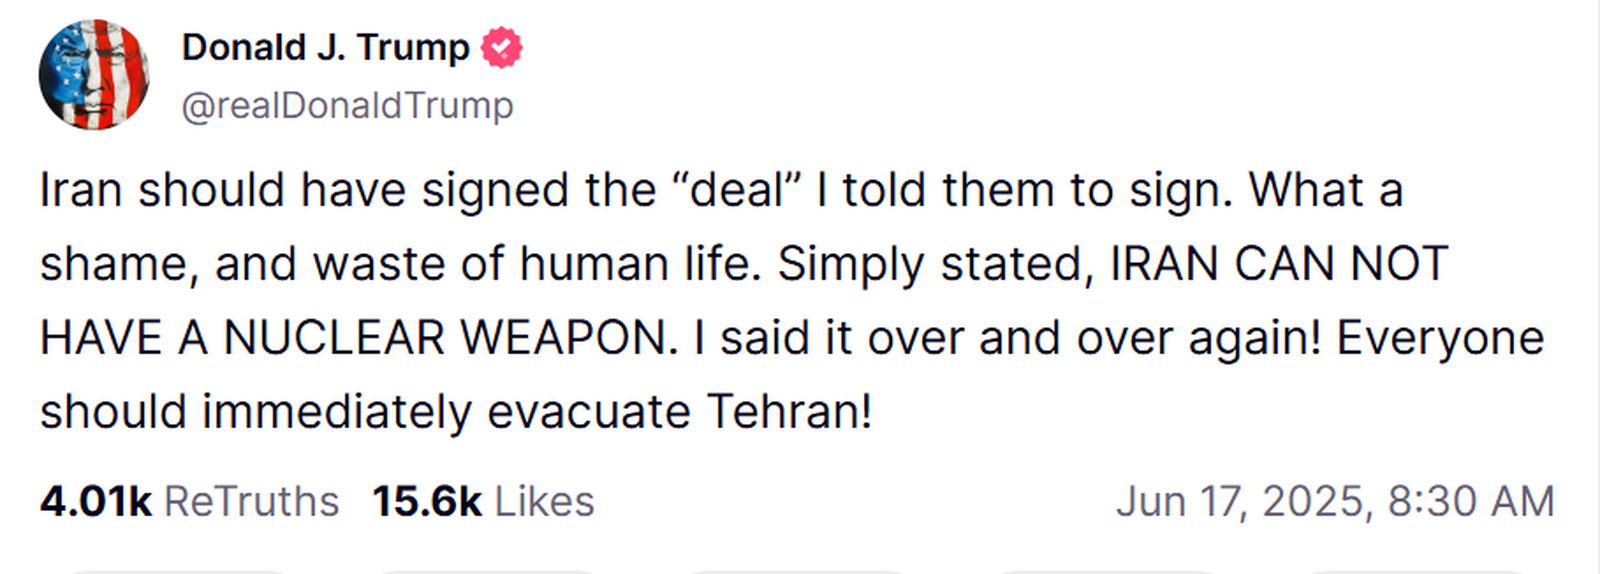View the 4.01k ReTruths list
1600x574 pixels.
189,501
